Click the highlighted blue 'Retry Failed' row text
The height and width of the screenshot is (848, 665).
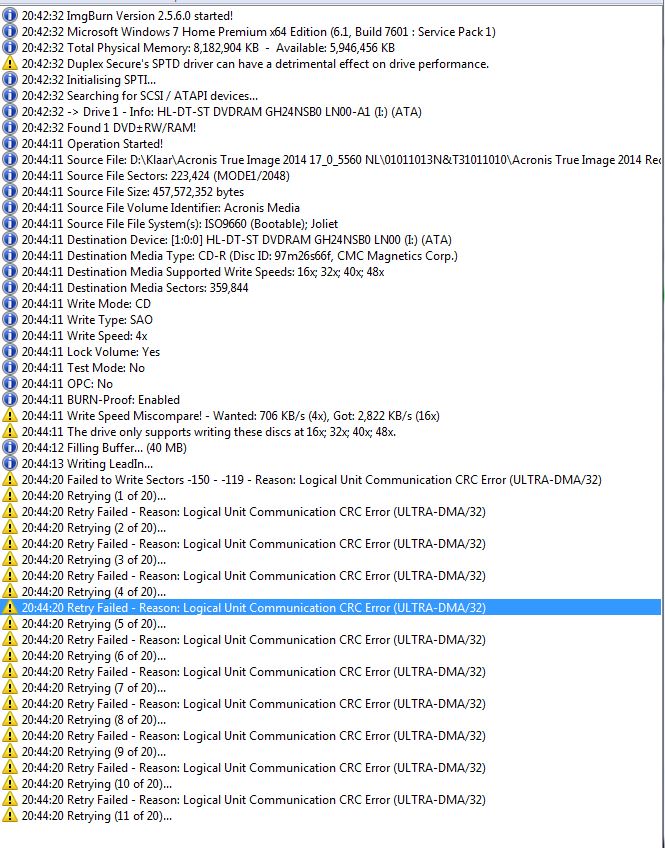pos(254,608)
